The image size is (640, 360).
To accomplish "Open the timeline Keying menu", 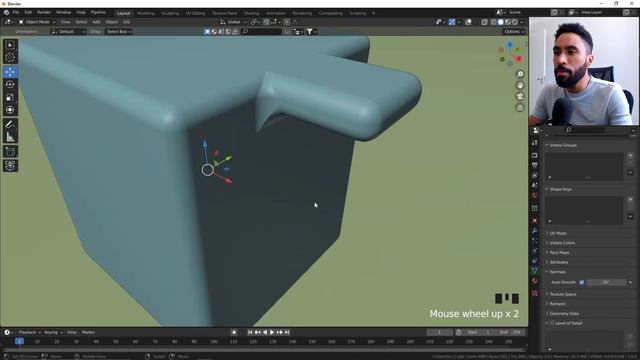I will coord(53,332).
